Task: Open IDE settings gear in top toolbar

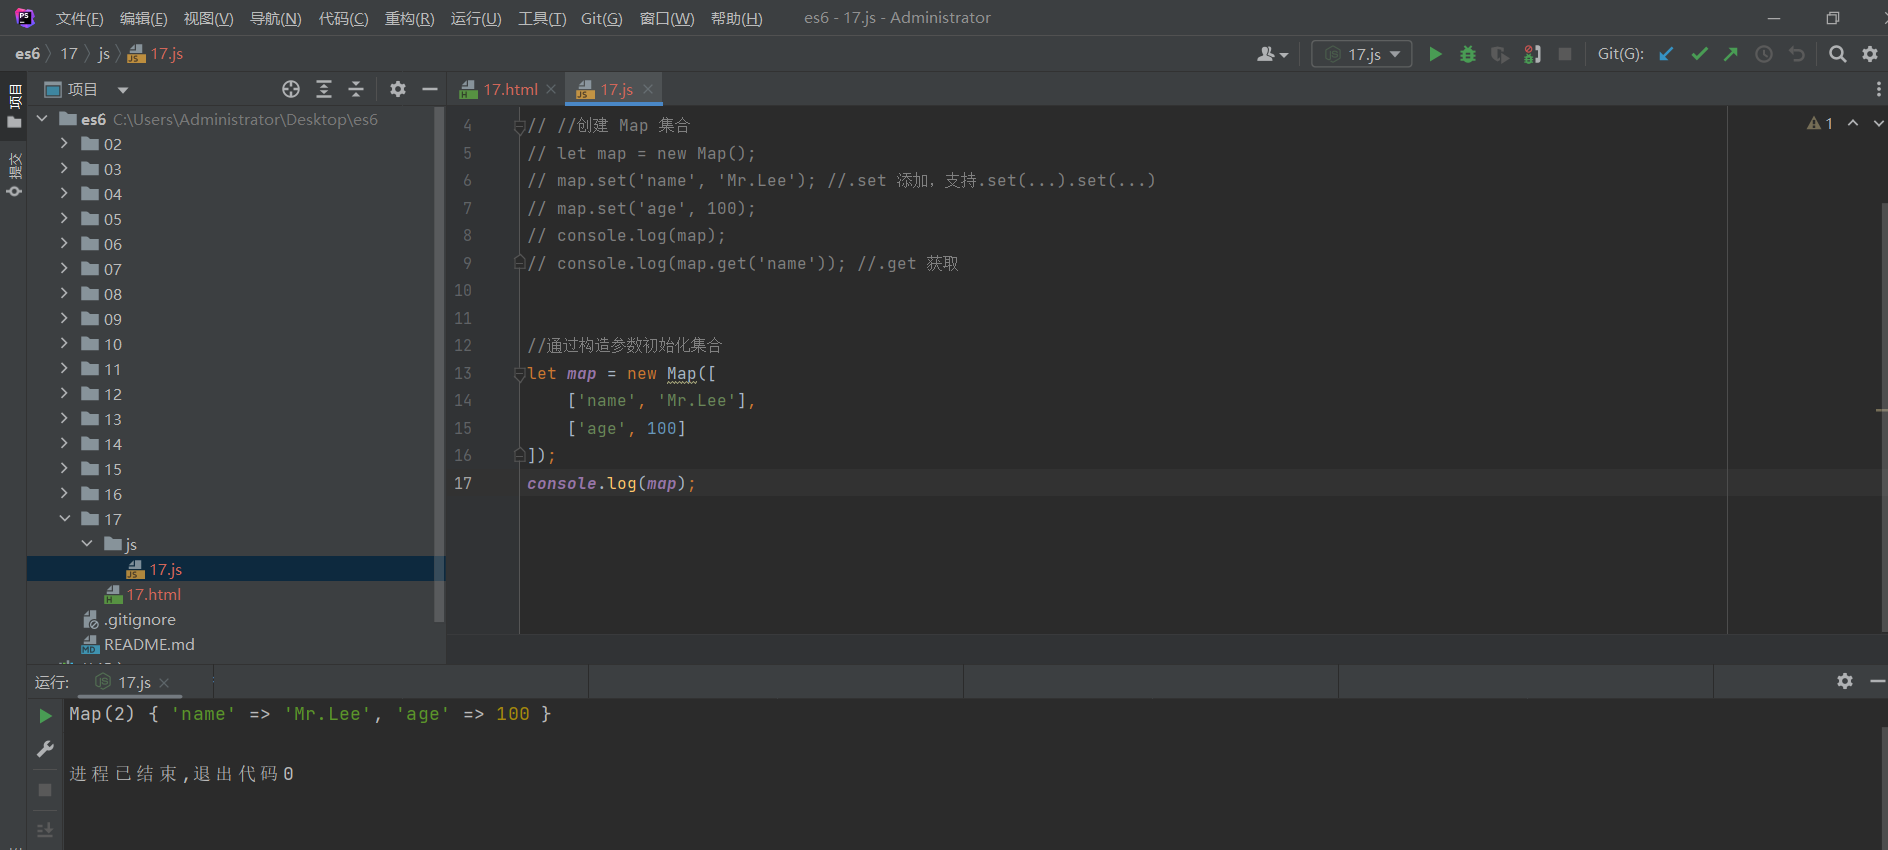Action: coord(1870,54)
